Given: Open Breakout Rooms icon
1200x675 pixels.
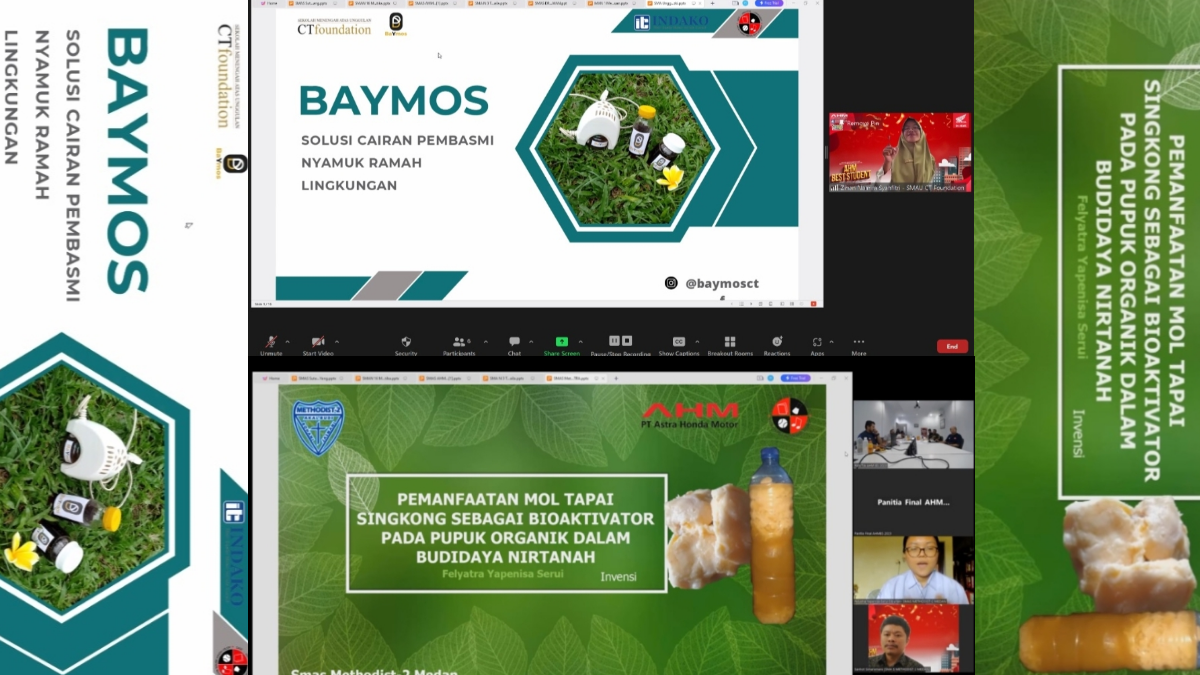Looking at the screenshot, I should pos(730,342).
